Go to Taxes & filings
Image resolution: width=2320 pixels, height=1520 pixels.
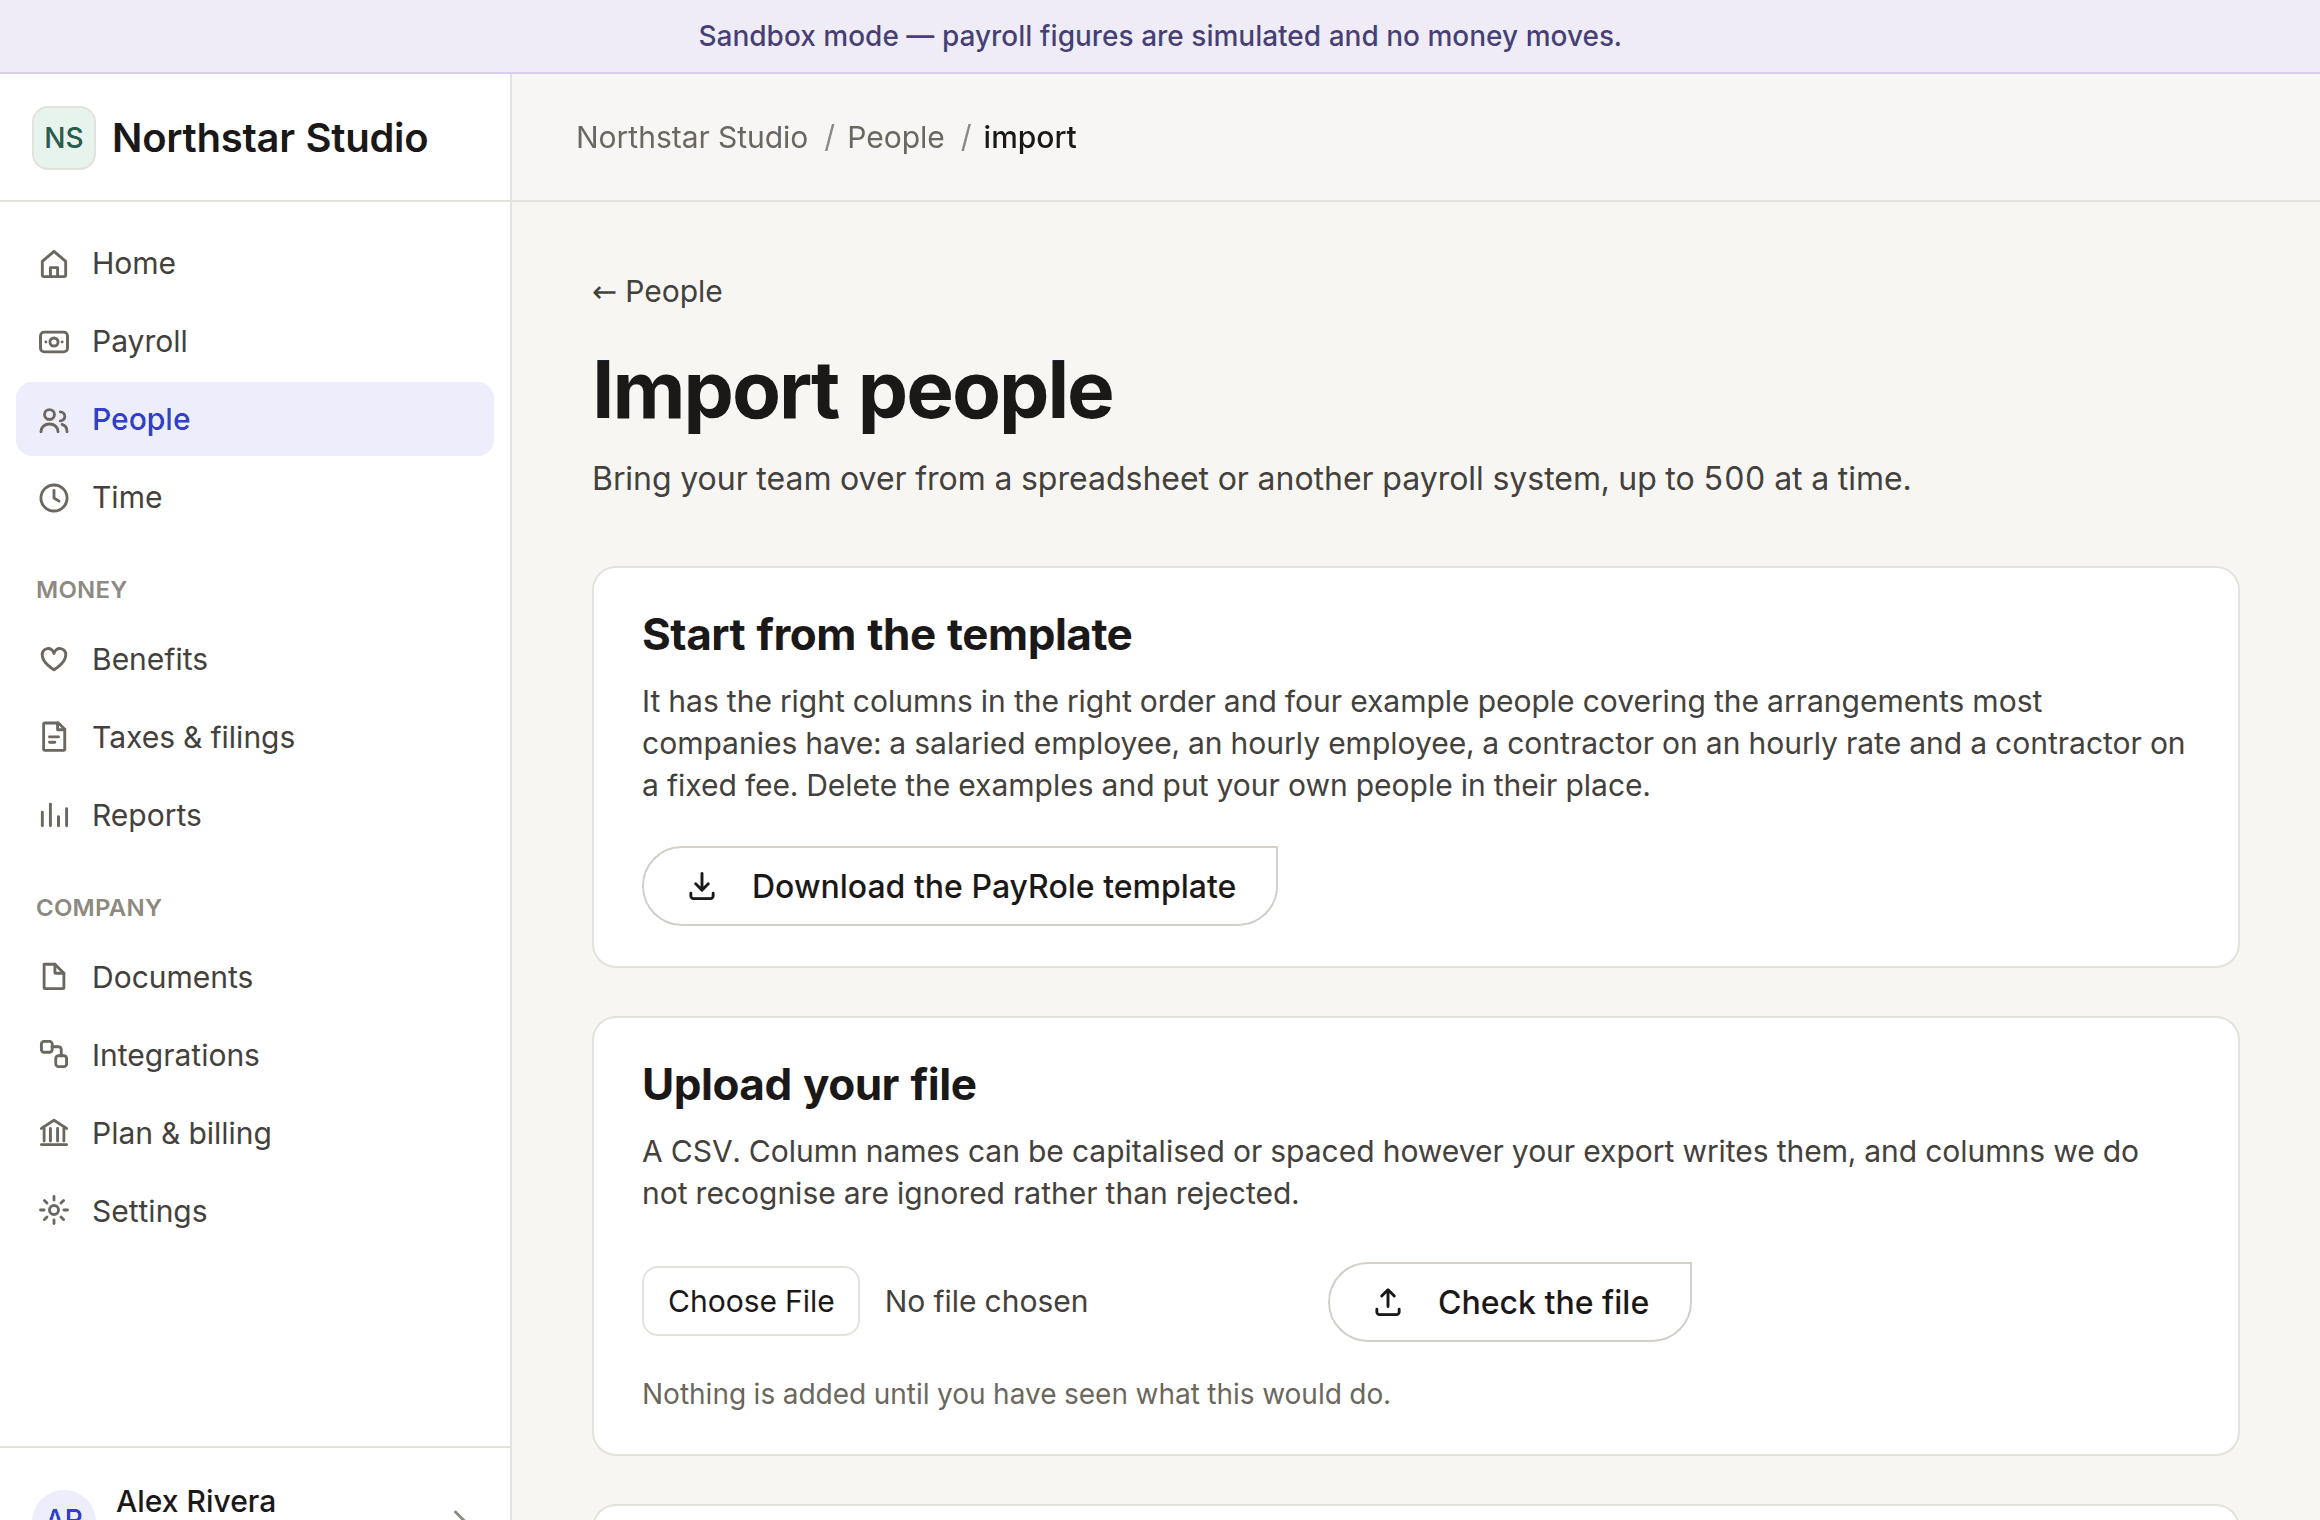pyautogui.click(x=255, y=738)
